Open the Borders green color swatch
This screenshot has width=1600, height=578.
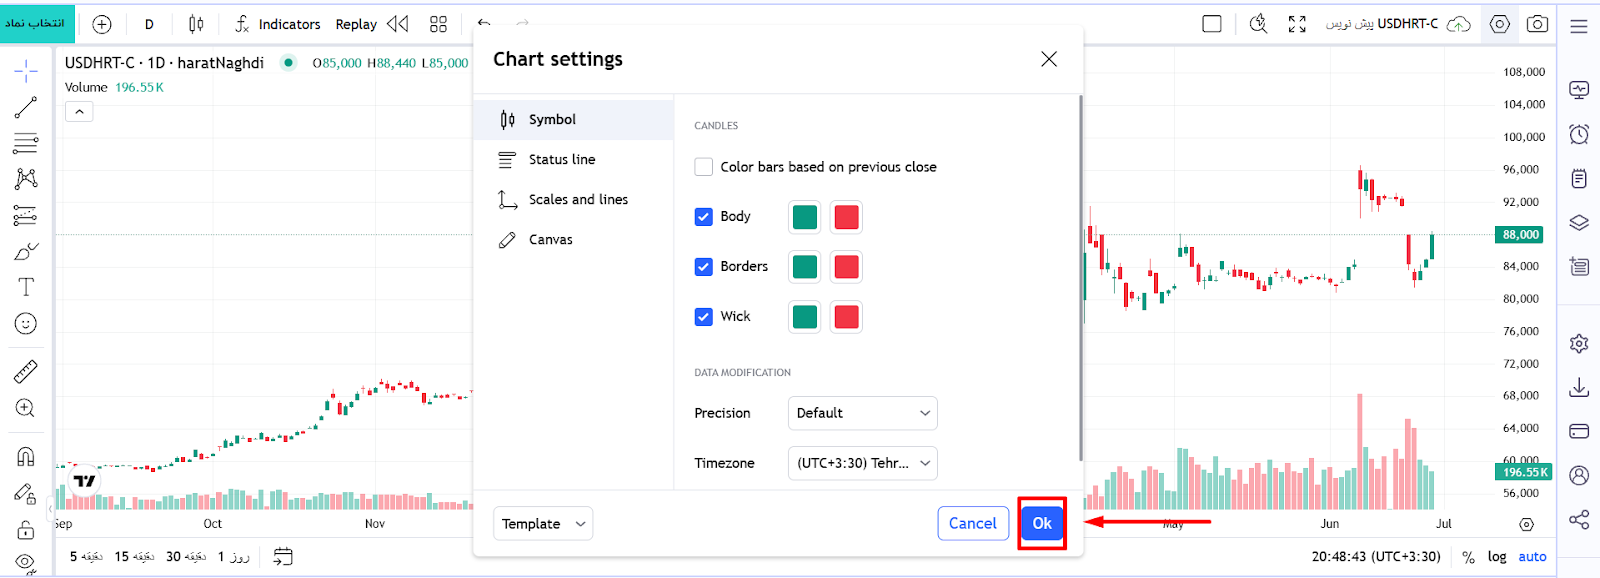click(805, 267)
